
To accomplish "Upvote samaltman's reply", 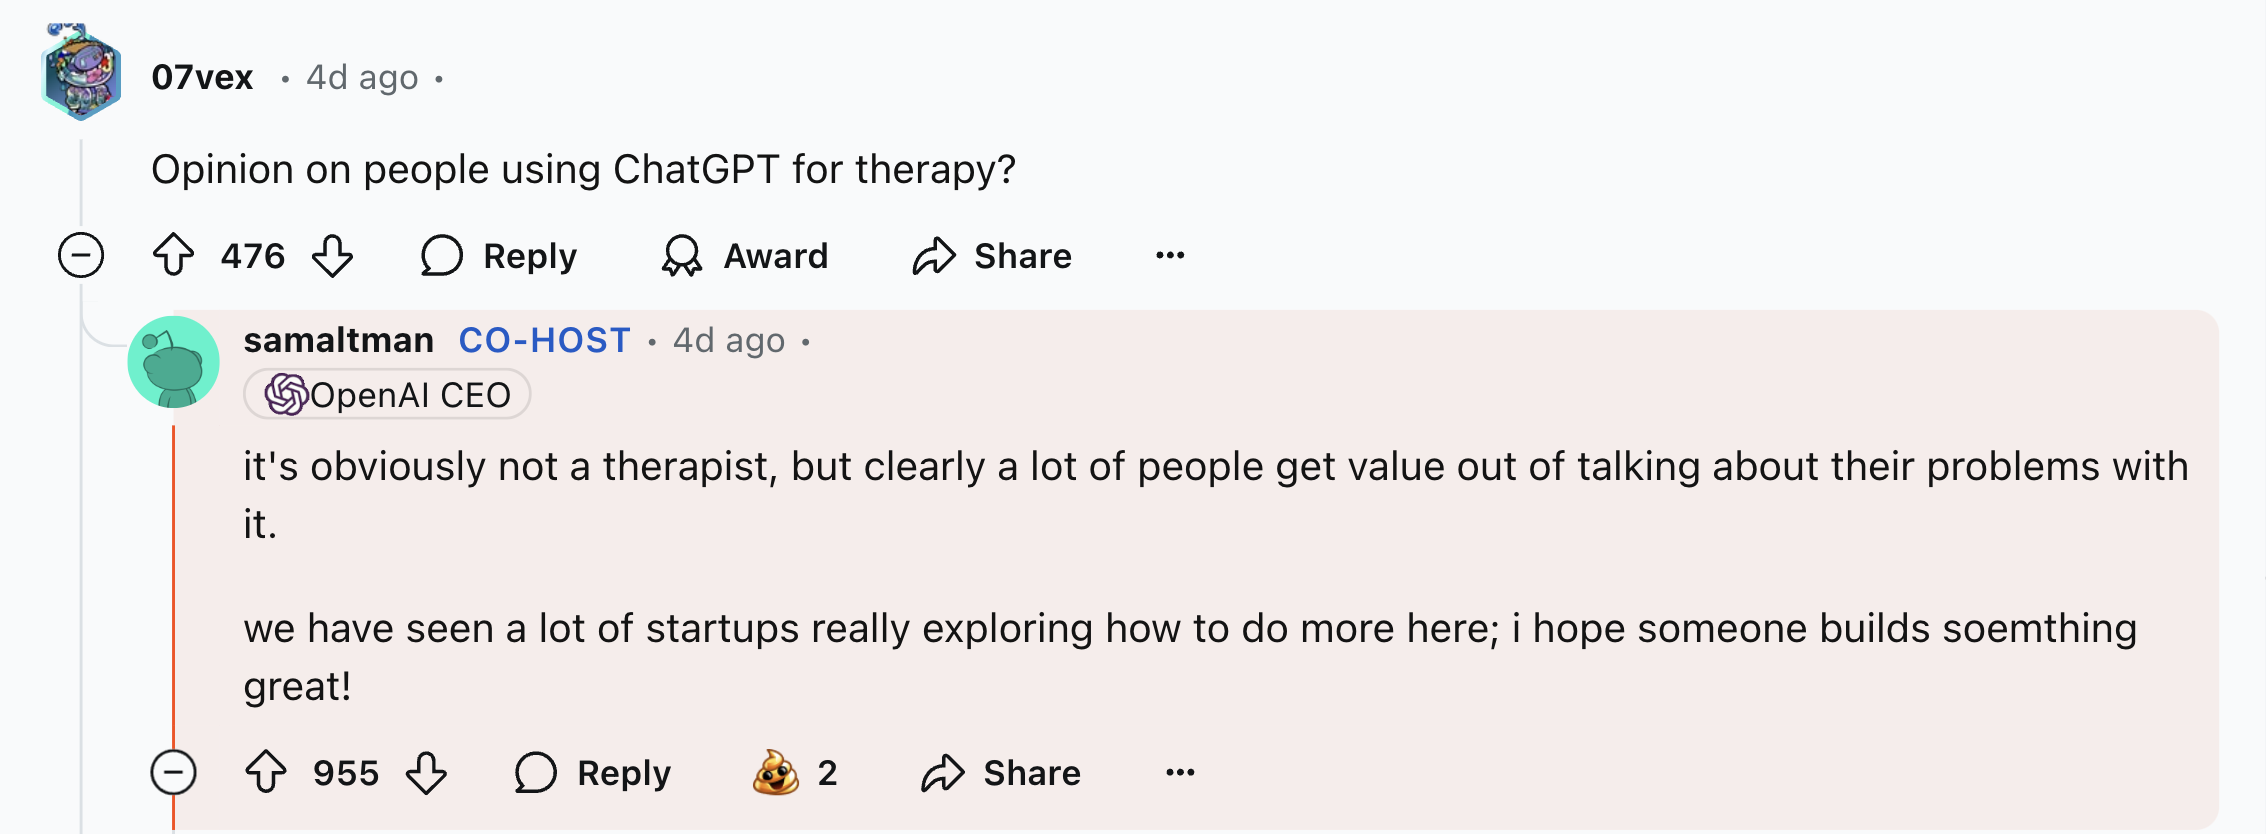I will [x=268, y=772].
